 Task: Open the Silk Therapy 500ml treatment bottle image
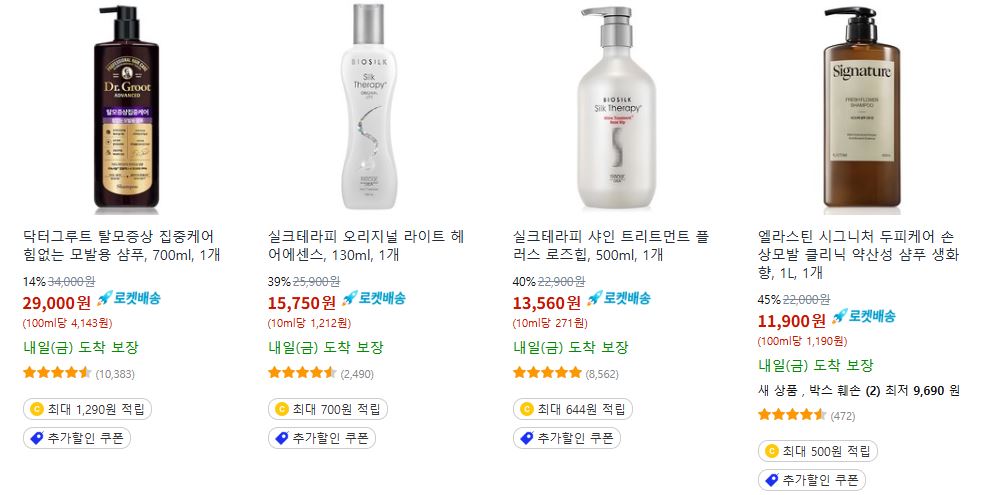coord(616,107)
